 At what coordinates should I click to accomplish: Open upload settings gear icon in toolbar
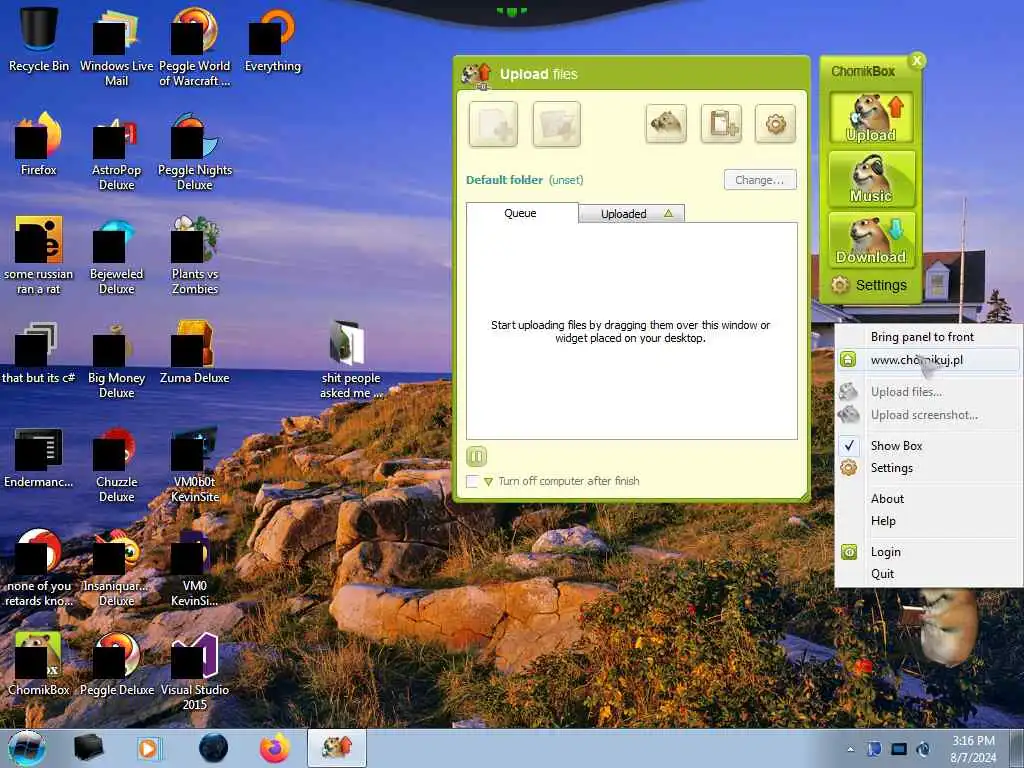(775, 123)
